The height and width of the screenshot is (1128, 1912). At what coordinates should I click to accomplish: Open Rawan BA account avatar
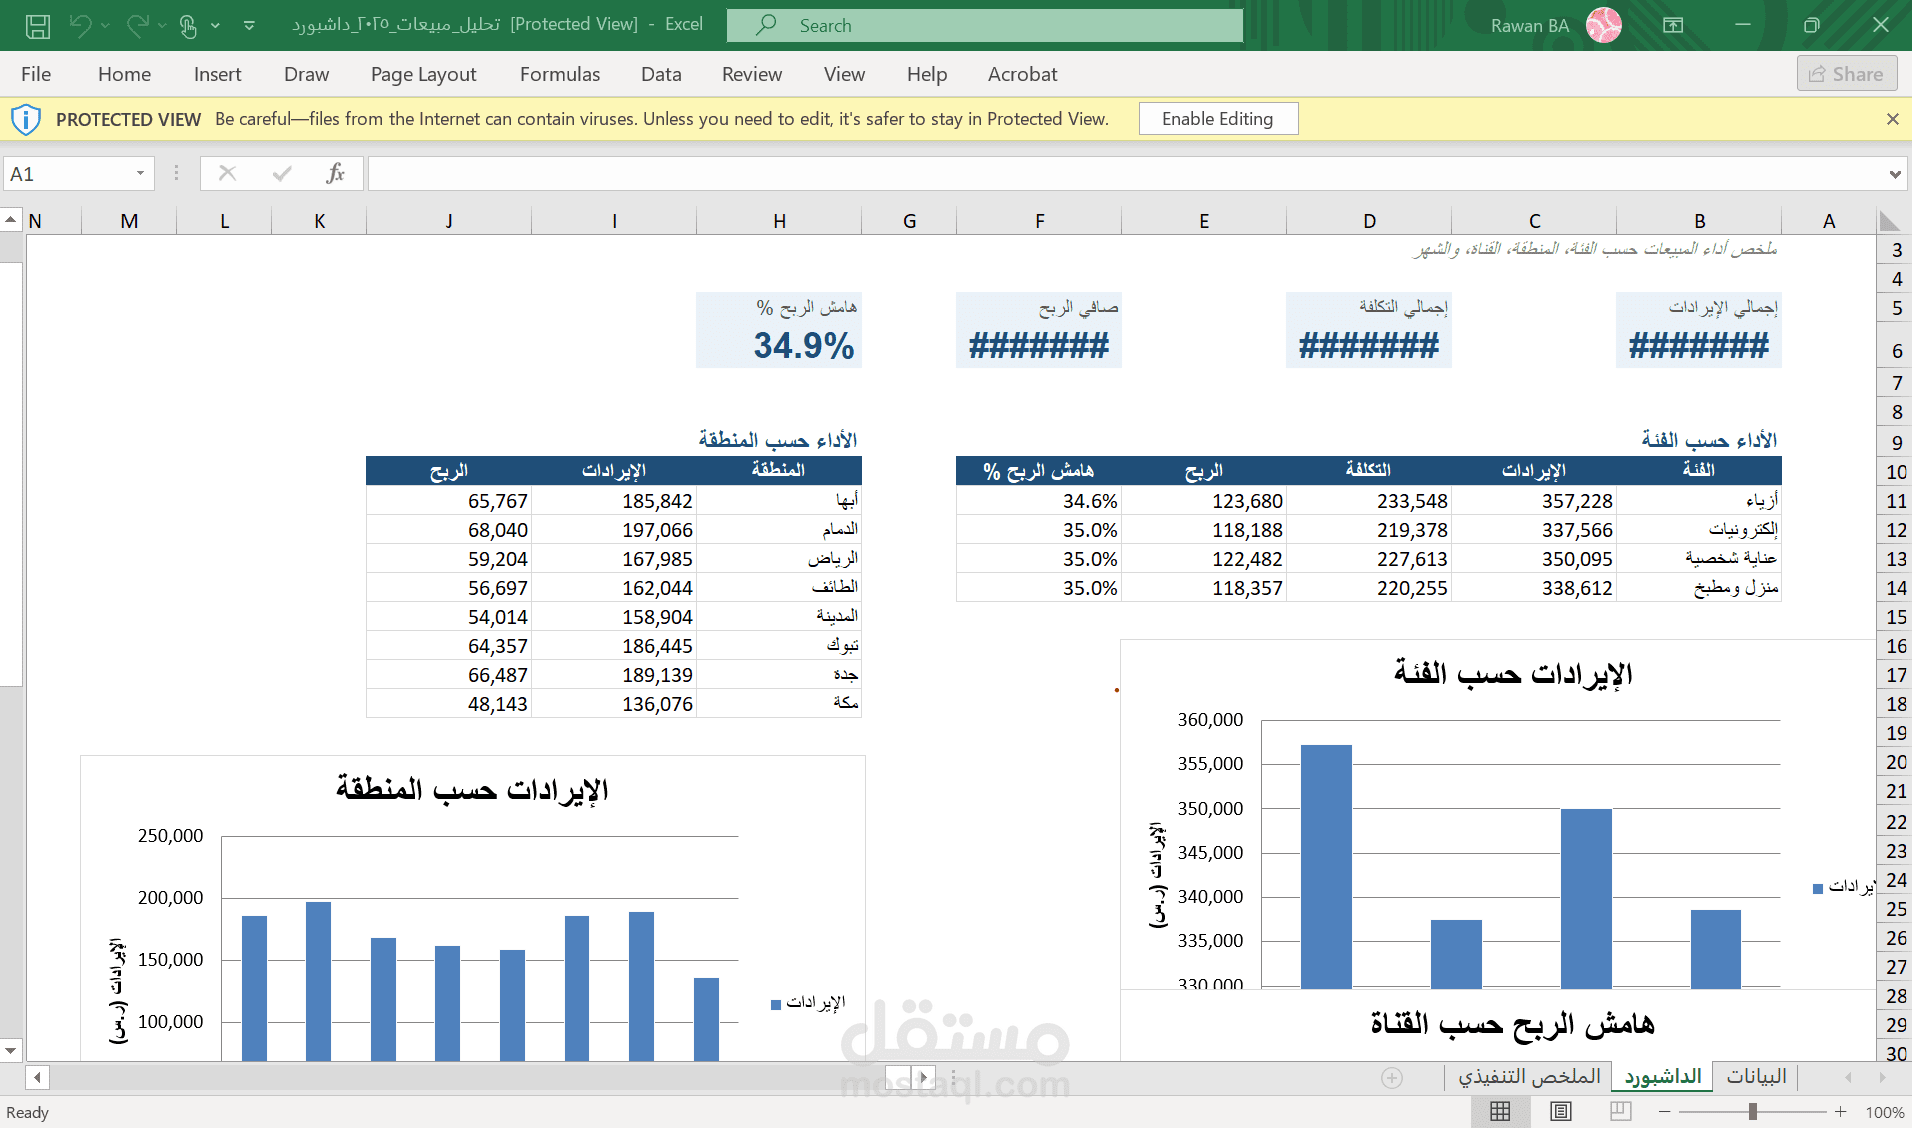[1604, 25]
